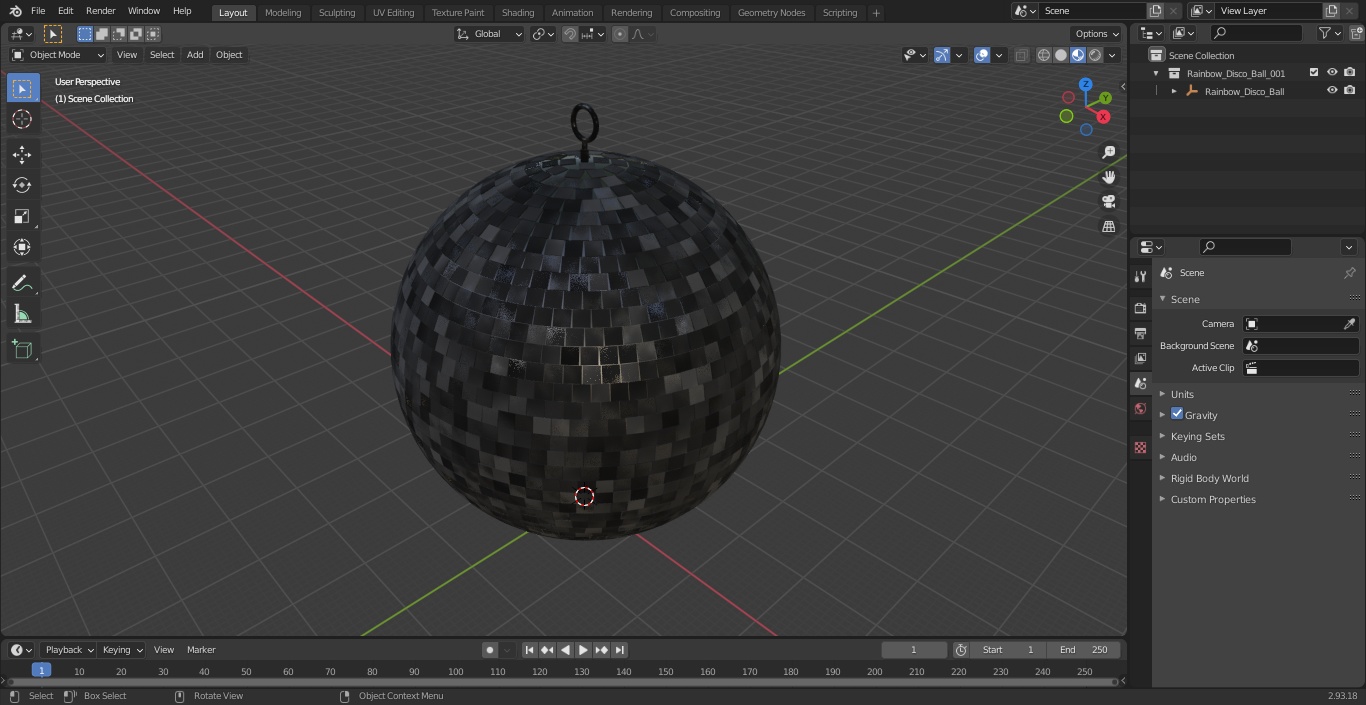Switch to the Geometry Nodes workspace tab
The width and height of the screenshot is (1366, 705).
pyautogui.click(x=771, y=12)
